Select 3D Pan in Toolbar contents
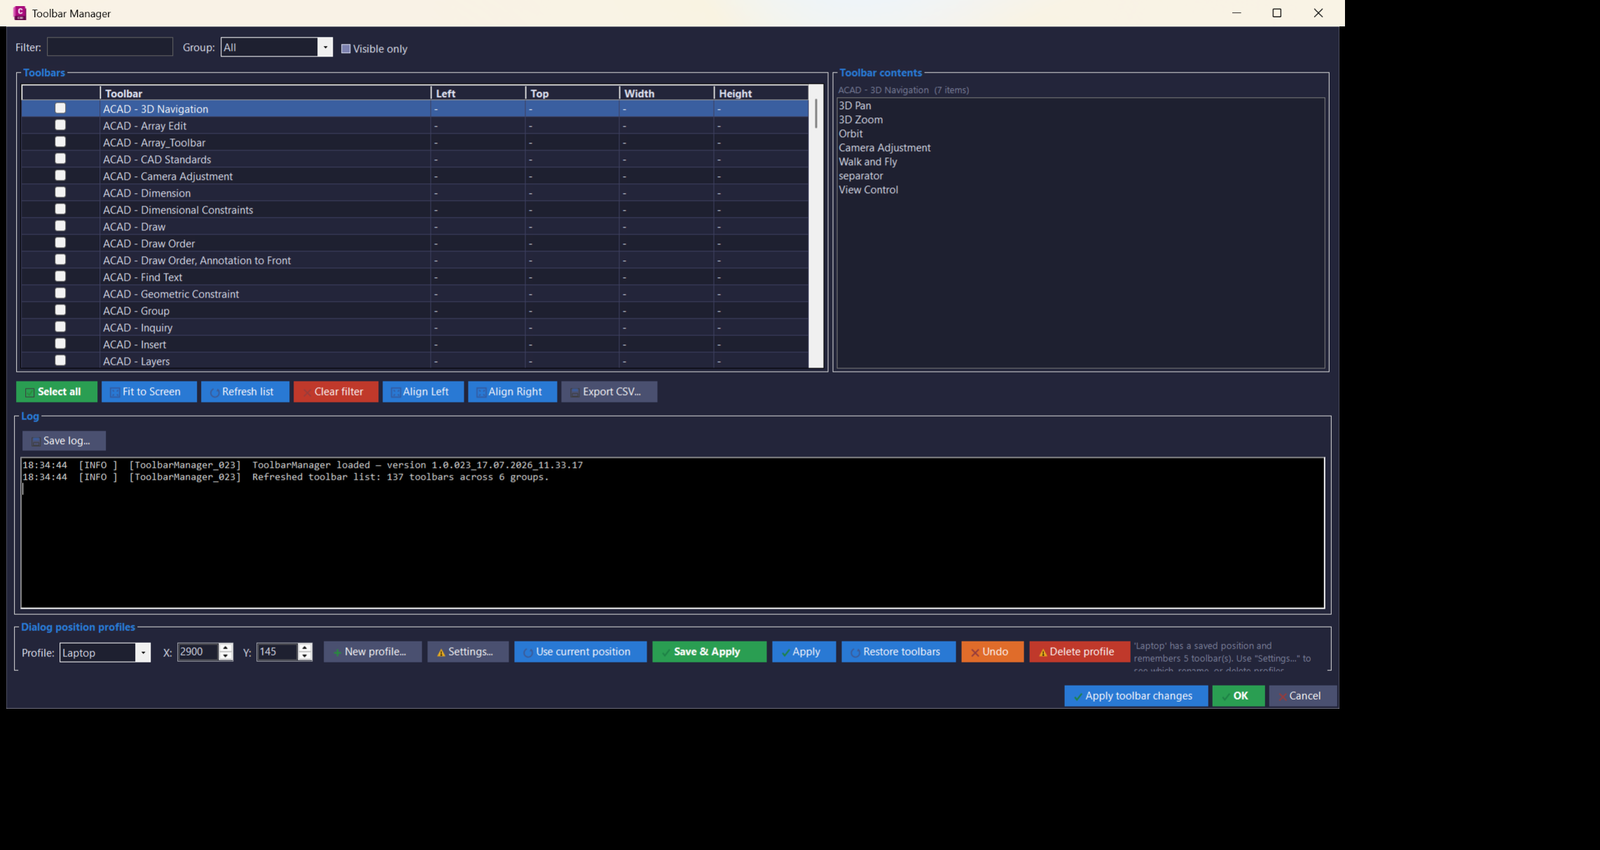Image resolution: width=1600 pixels, height=850 pixels. click(x=855, y=105)
